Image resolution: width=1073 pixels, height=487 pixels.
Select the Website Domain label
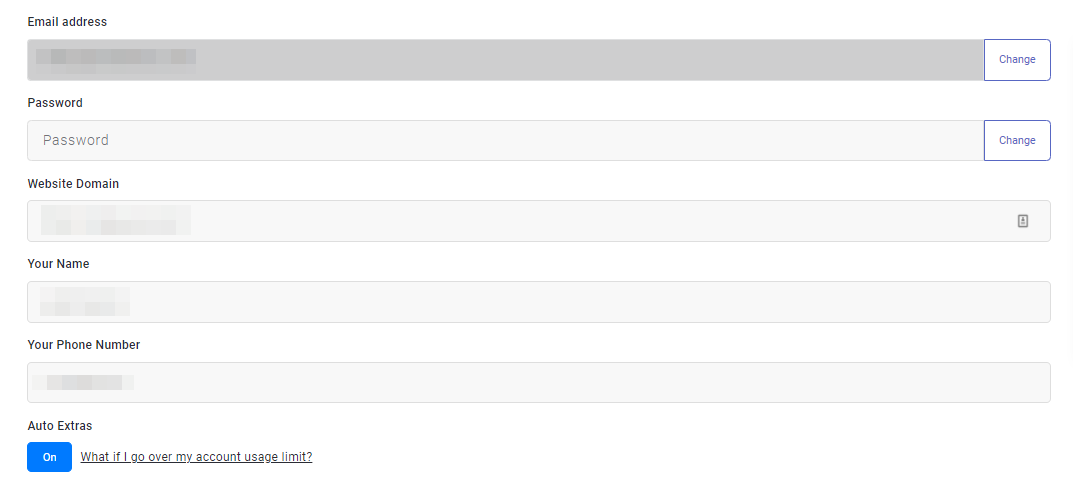tap(73, 184)
